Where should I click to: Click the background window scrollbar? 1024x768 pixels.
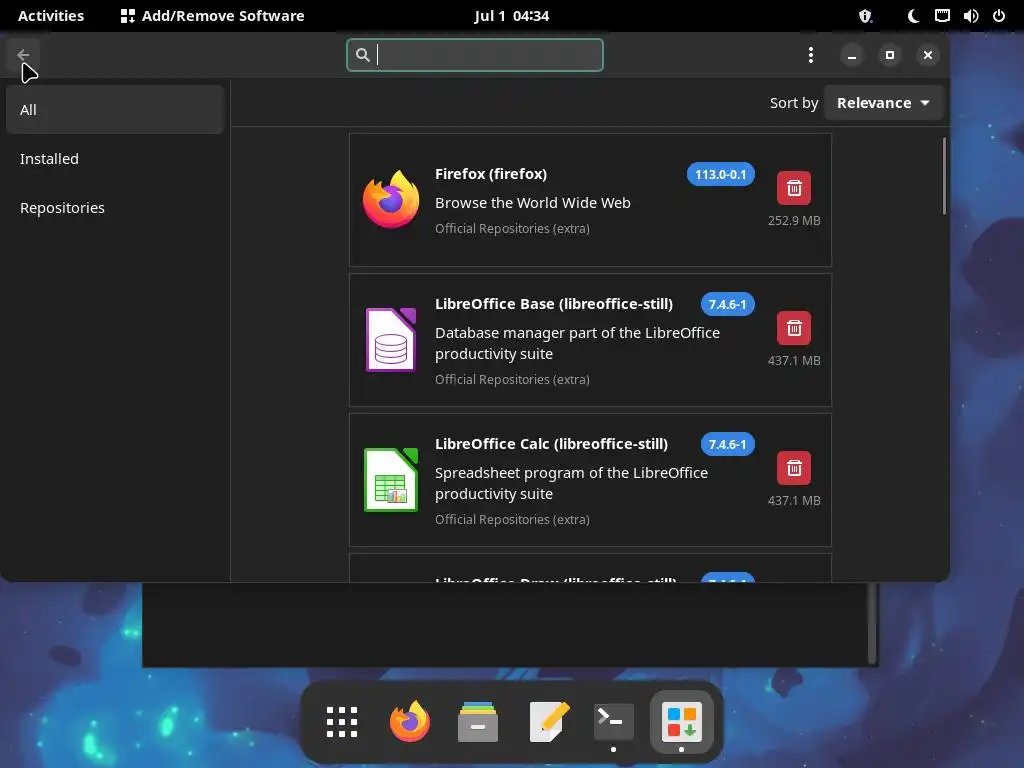872,624
